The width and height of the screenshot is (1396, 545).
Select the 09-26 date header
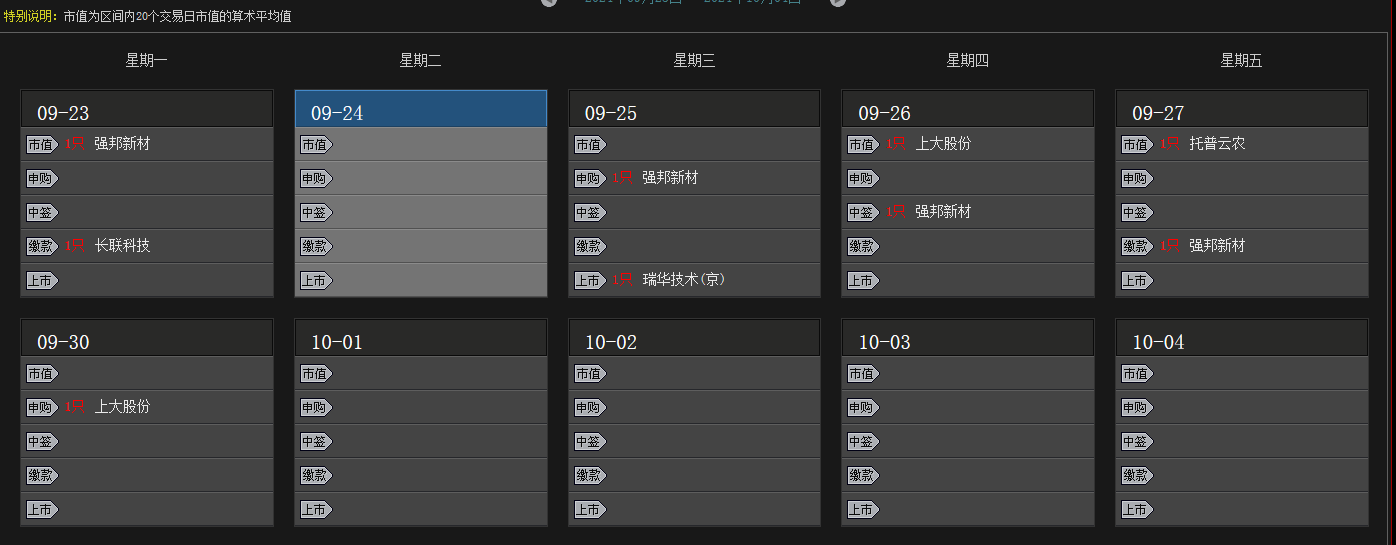(968, 109)
